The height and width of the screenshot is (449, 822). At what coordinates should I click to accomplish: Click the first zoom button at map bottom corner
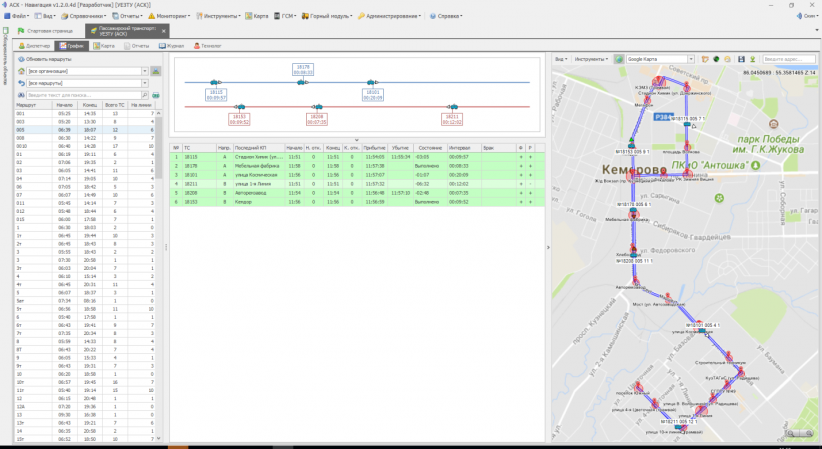tap(791, 433)
